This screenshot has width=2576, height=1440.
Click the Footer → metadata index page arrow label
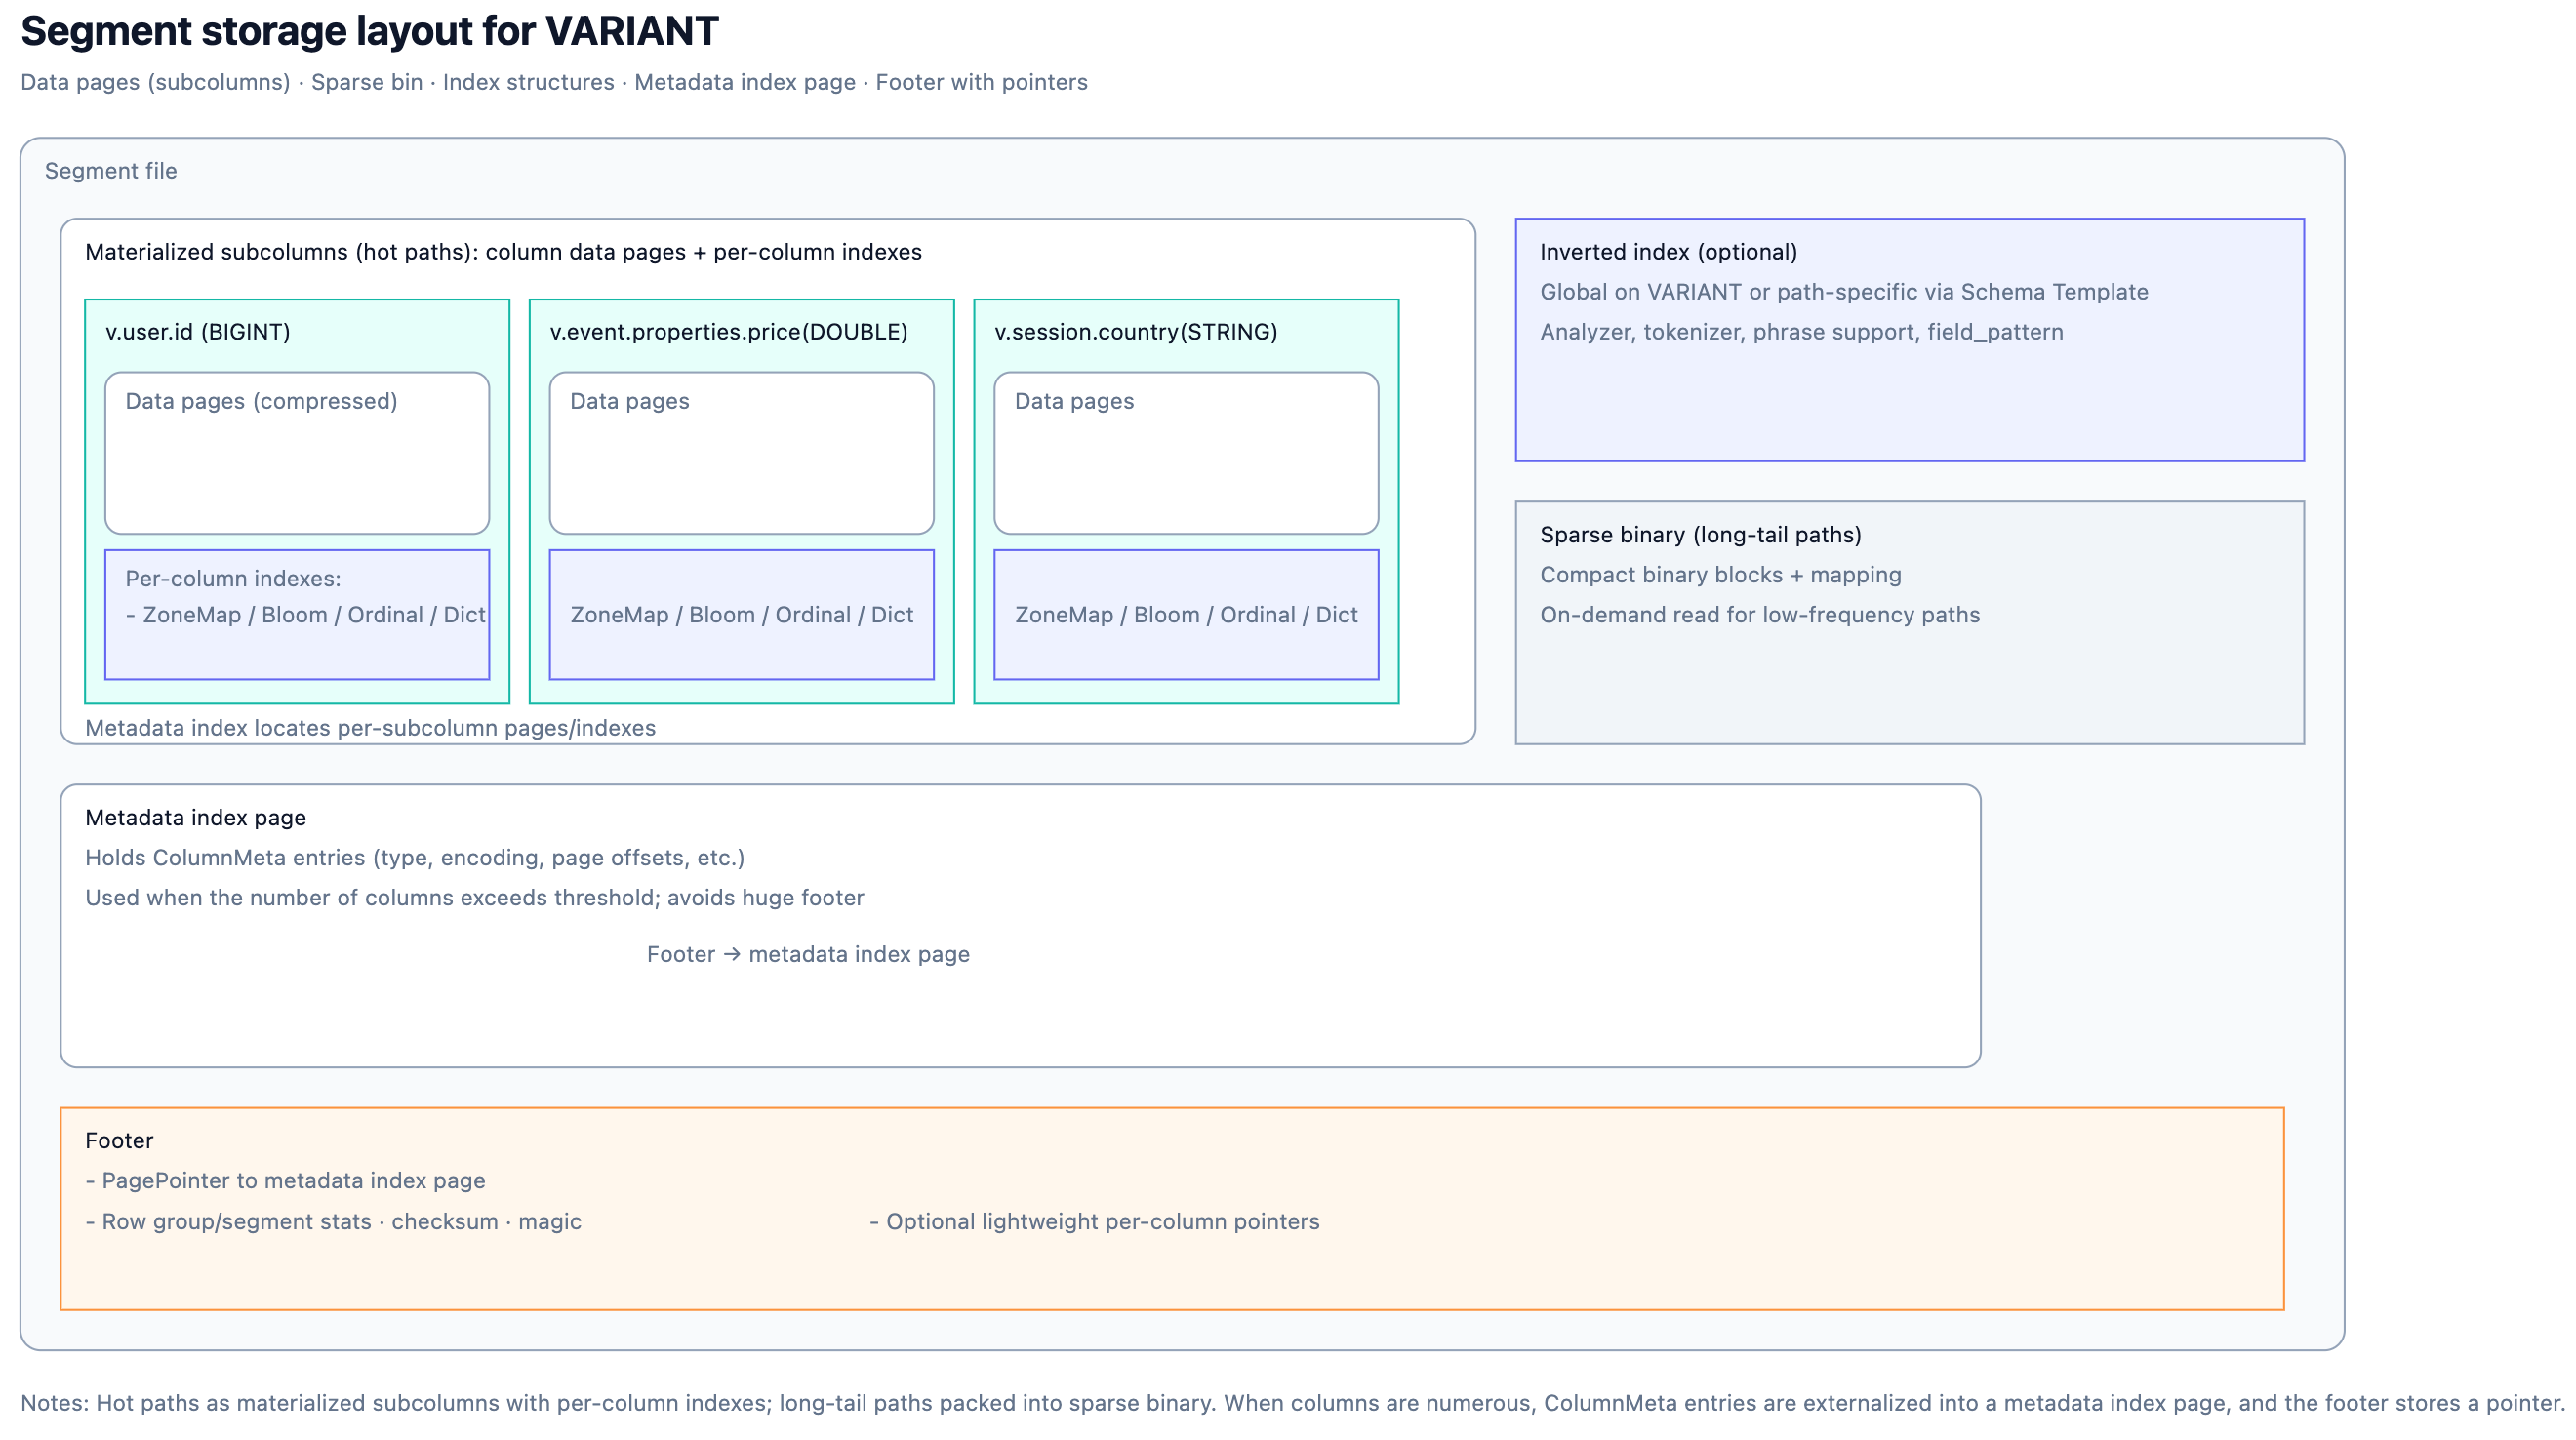[809, 954]
